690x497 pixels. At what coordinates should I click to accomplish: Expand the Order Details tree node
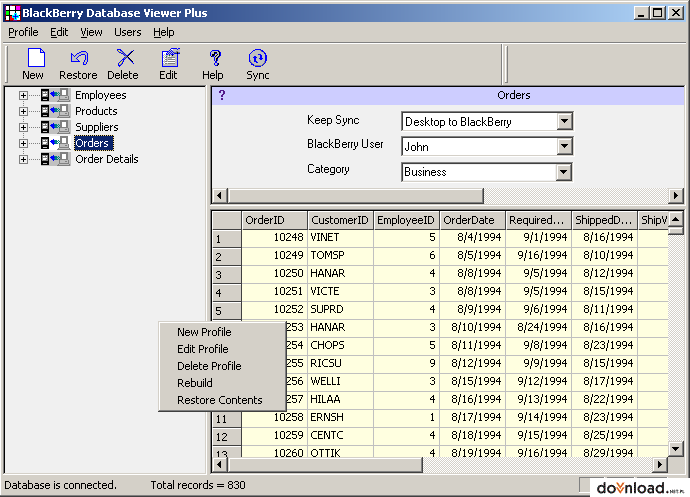[23, 159]
